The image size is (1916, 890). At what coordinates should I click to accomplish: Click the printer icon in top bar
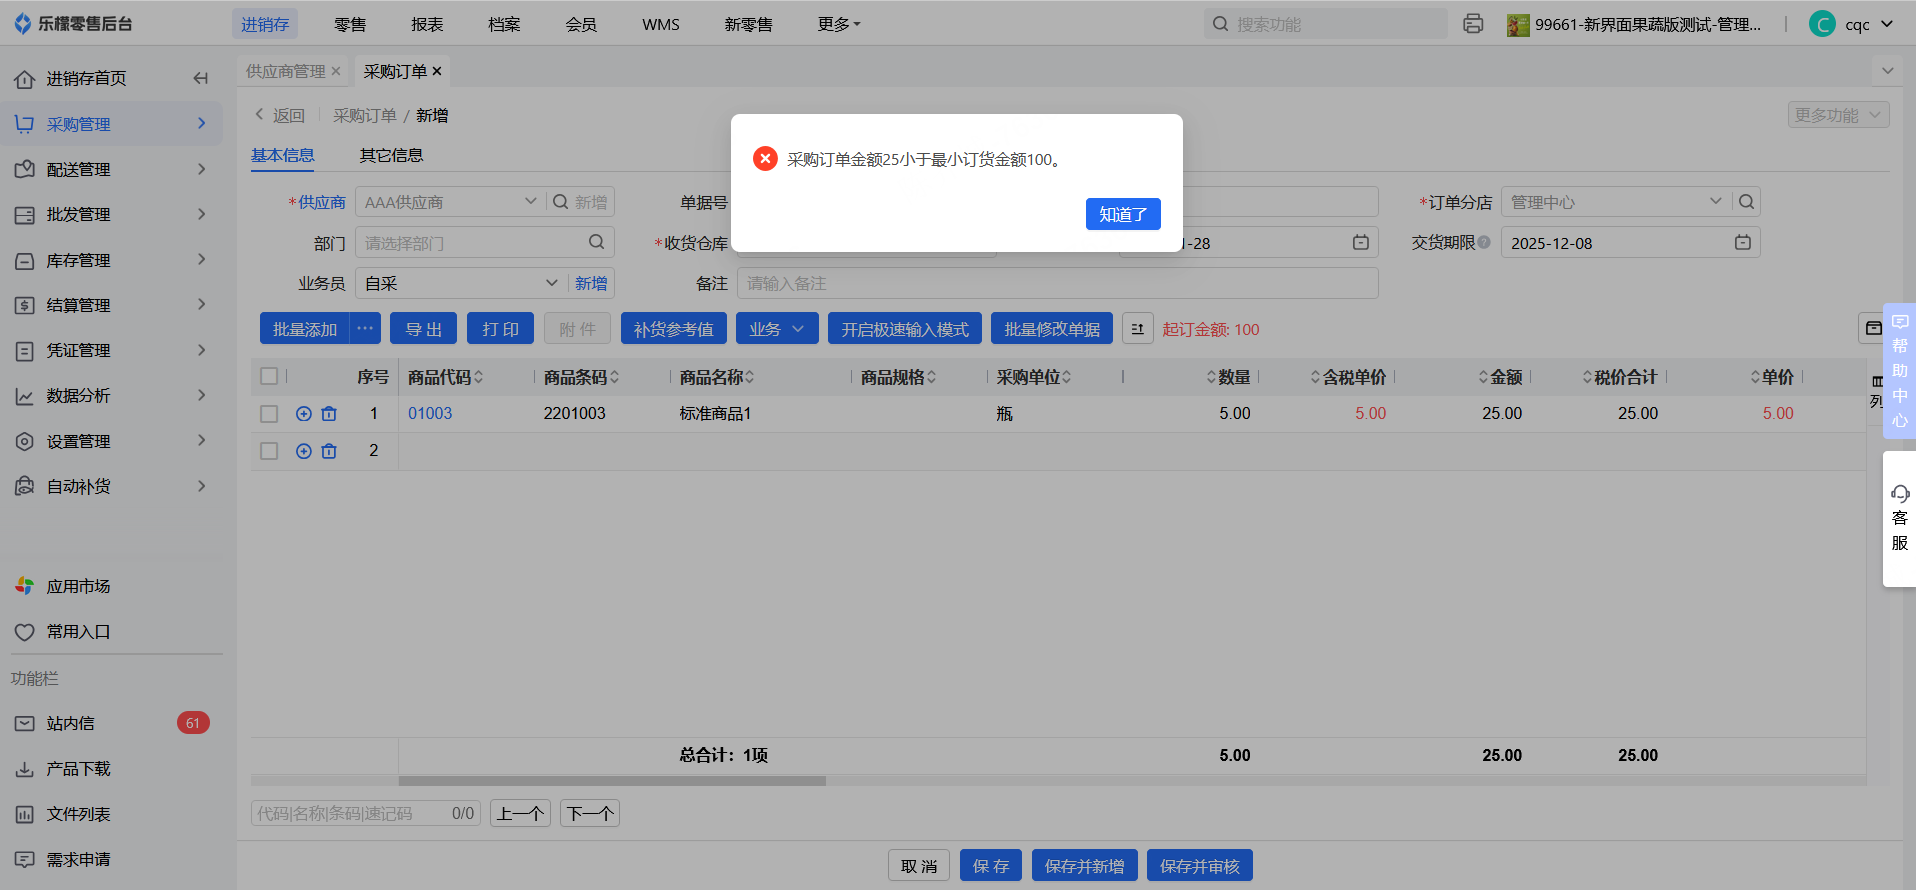pyautogui.click(x=1472, y=24)
